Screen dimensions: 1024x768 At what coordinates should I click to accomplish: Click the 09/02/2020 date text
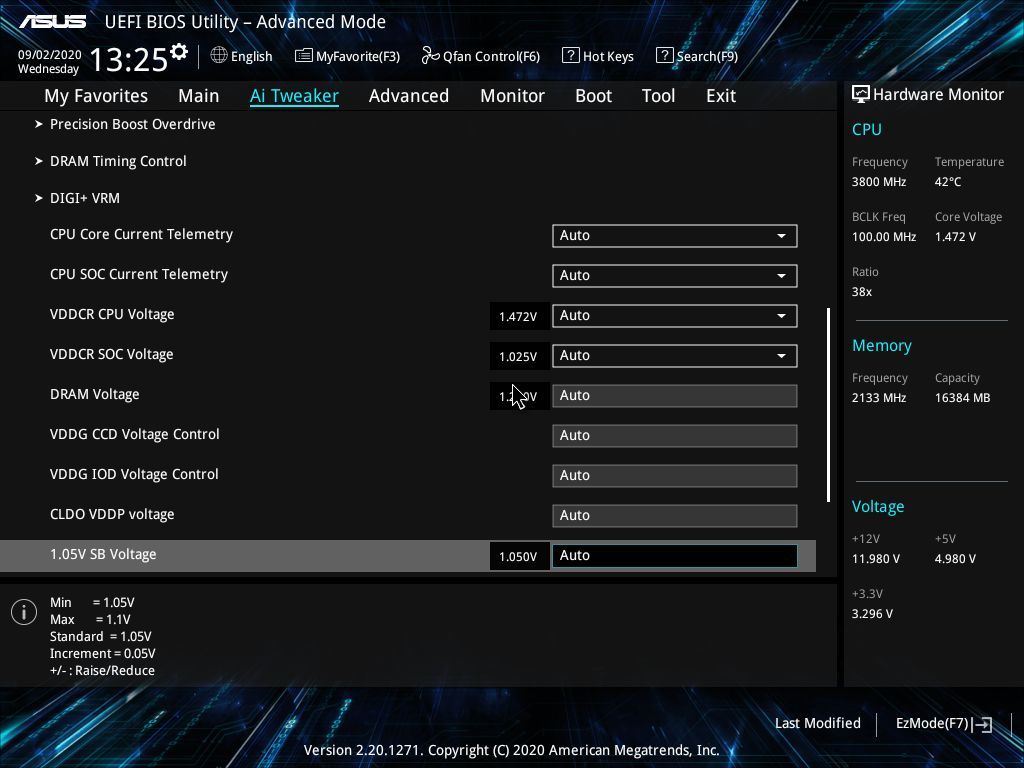[50, 55]
